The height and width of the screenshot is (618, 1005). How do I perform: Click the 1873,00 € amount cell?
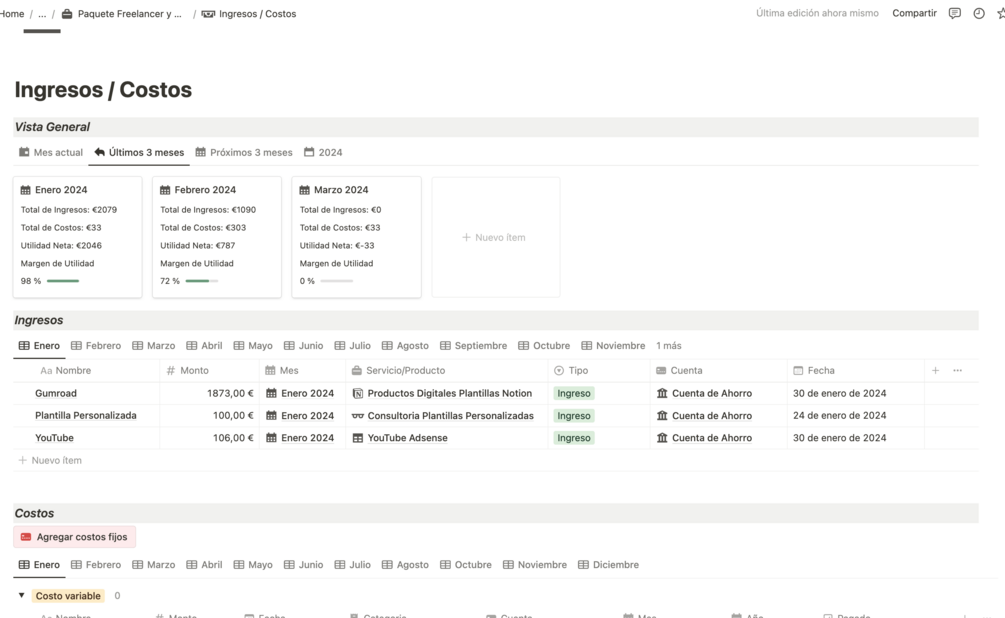(x=210, y=394)
